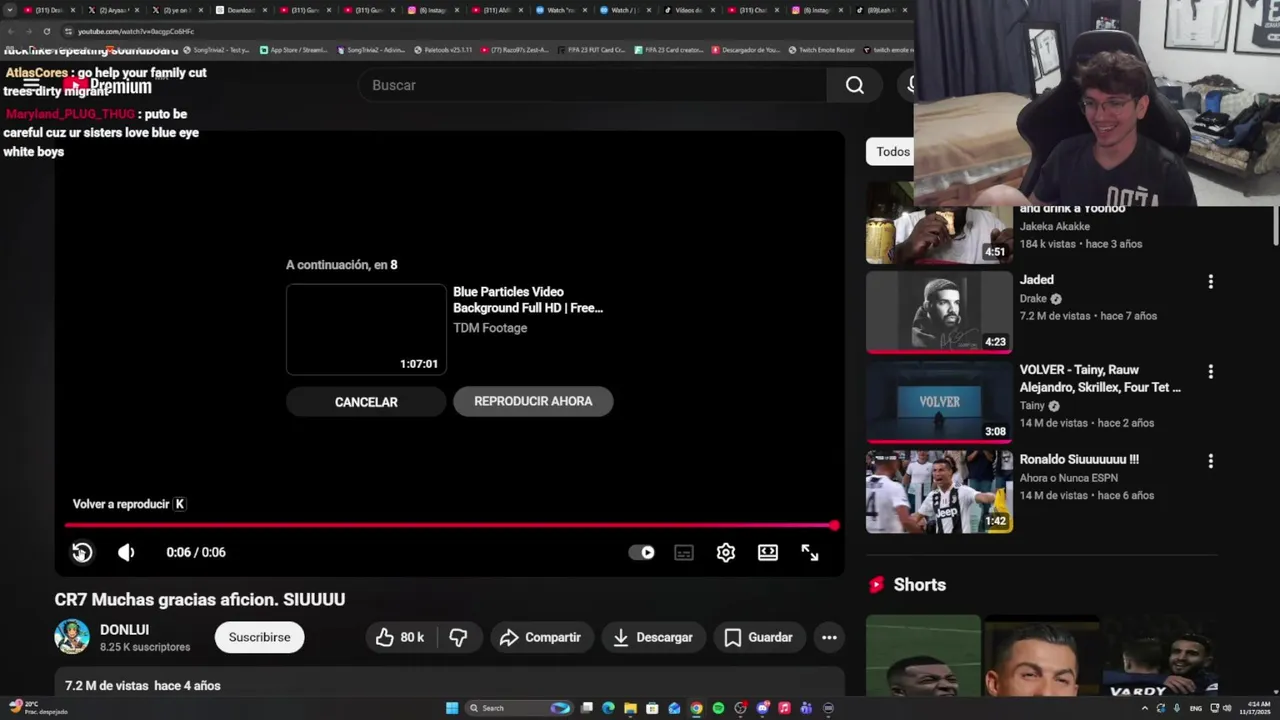Select the Todos filter chip
Screen dimensions: 1280x720
point(890,152)
